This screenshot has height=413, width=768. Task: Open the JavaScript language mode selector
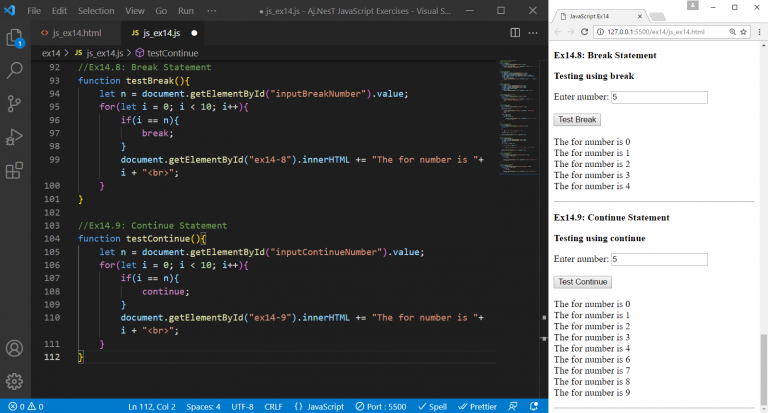pos(320,406)
